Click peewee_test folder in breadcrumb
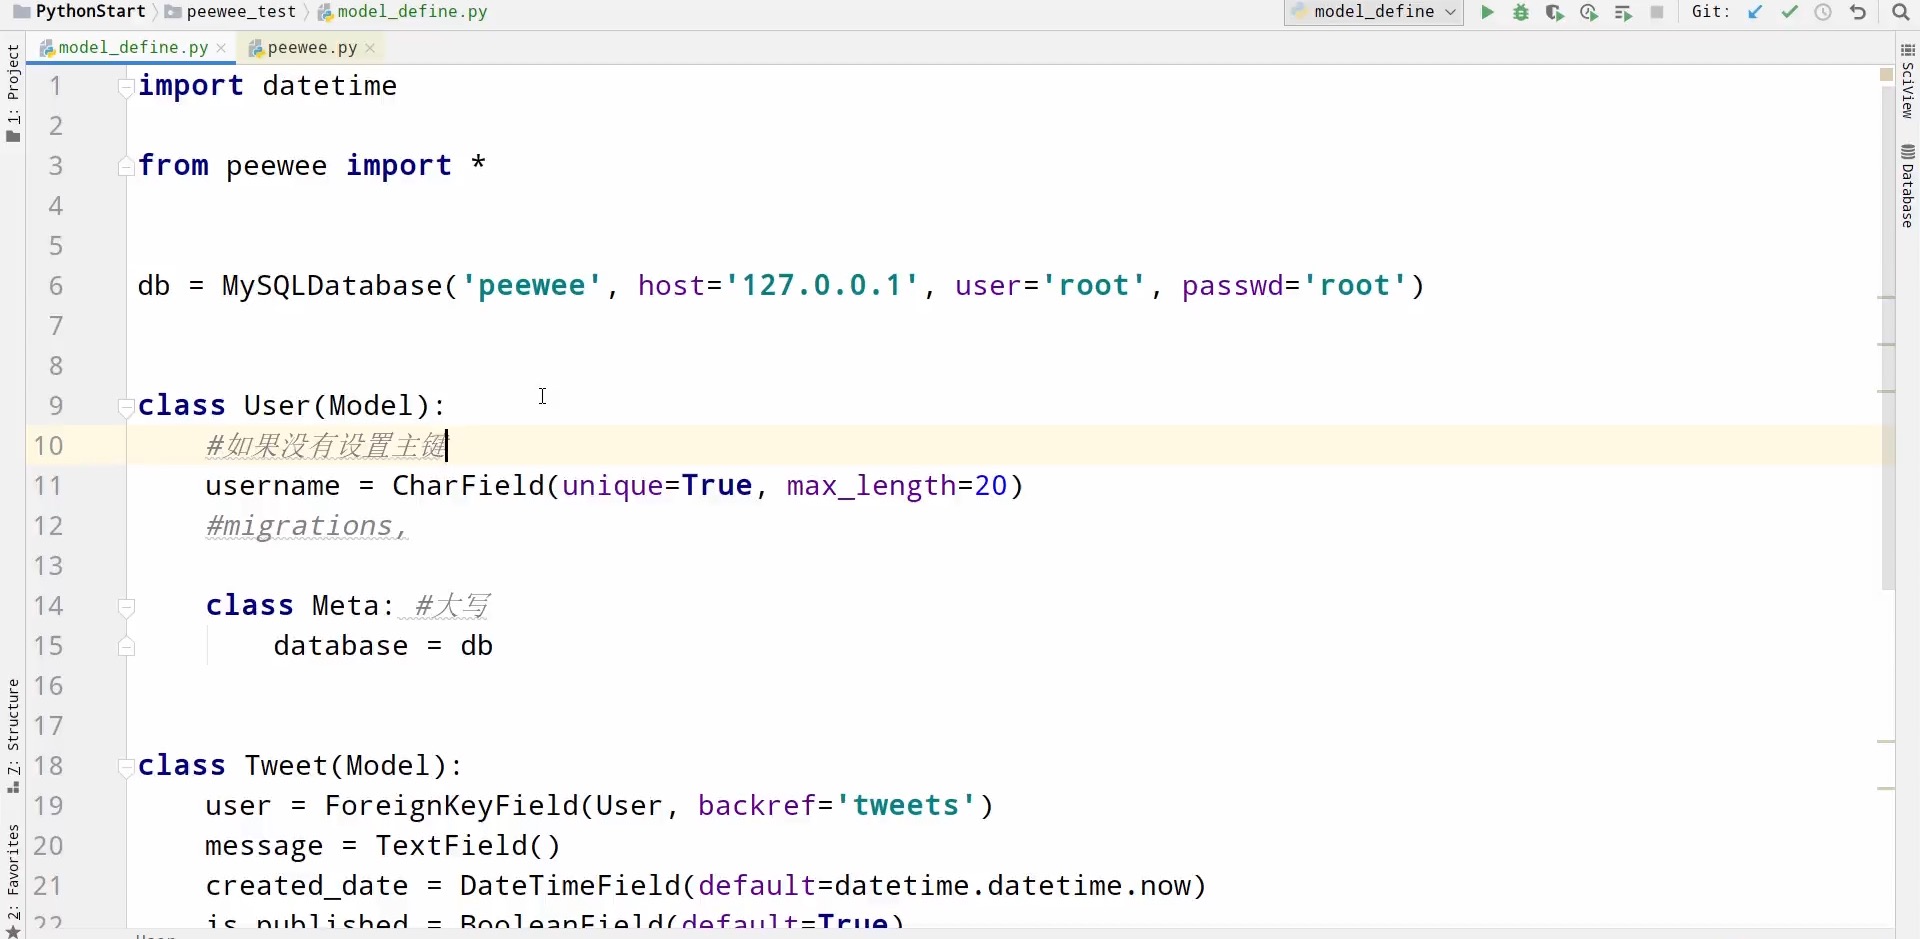The image size is (1920, 939). pyautogui.click(x=241, y=12)
